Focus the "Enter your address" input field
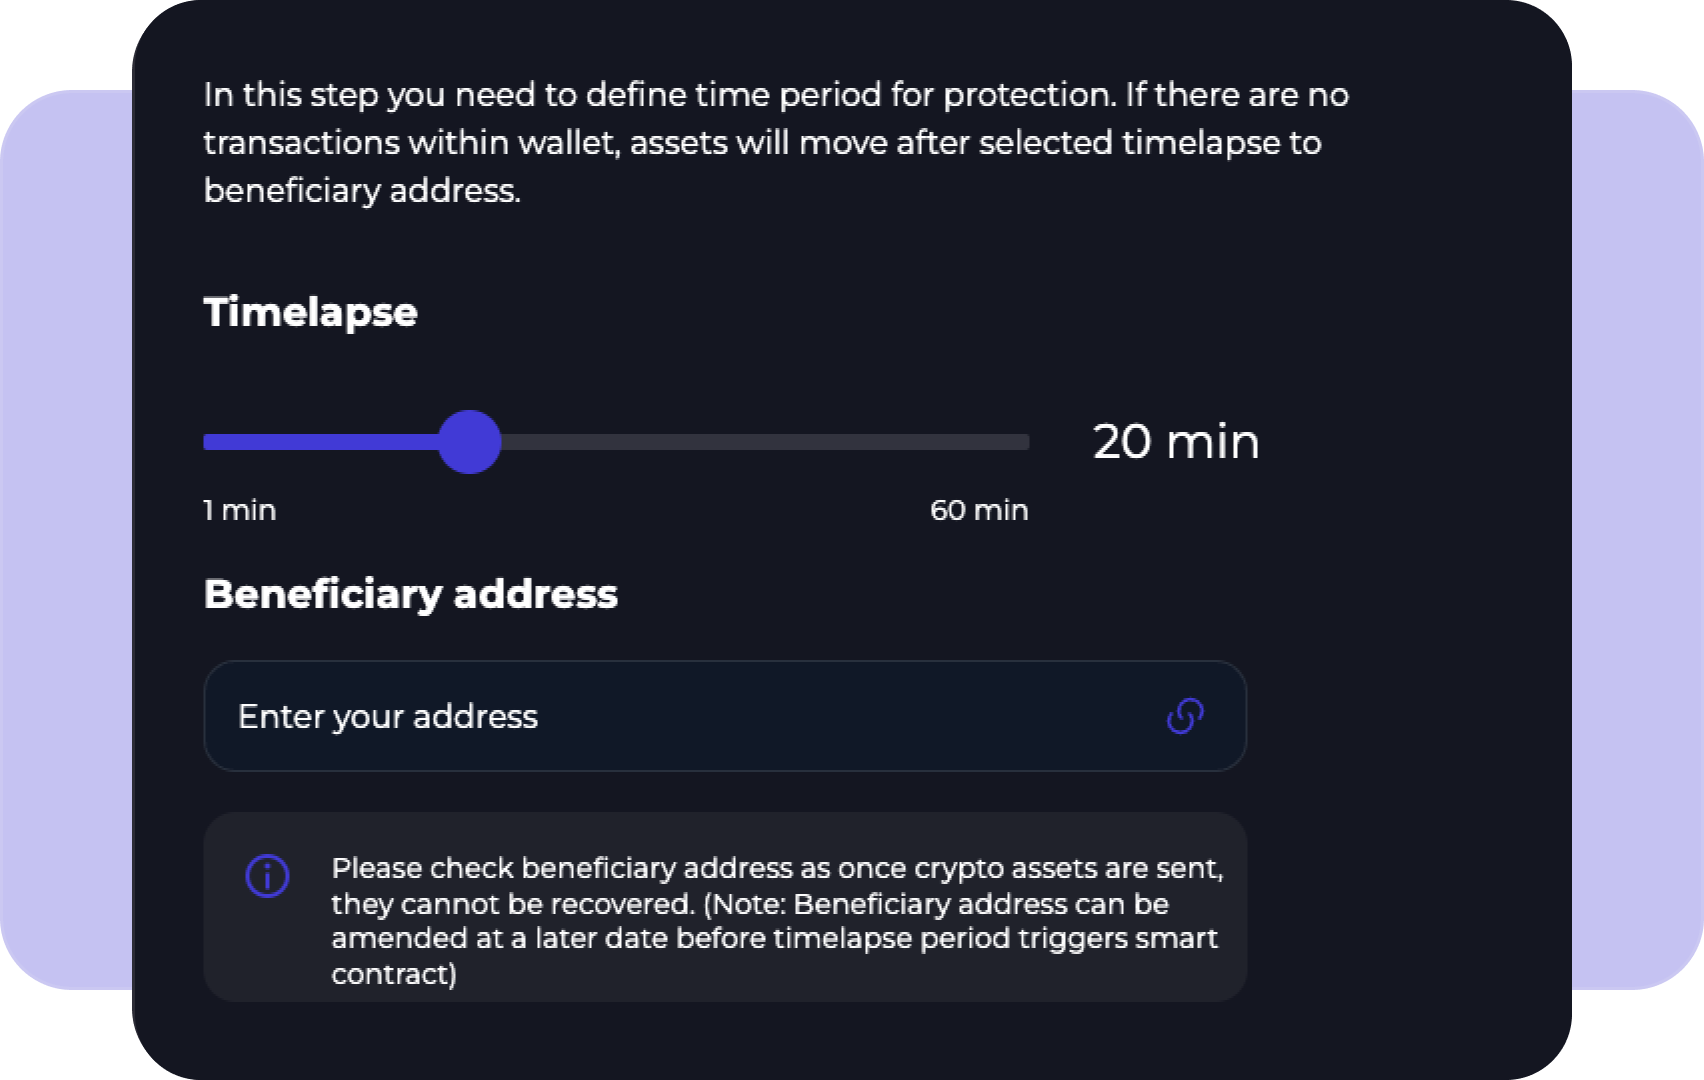 coord(725,716)
